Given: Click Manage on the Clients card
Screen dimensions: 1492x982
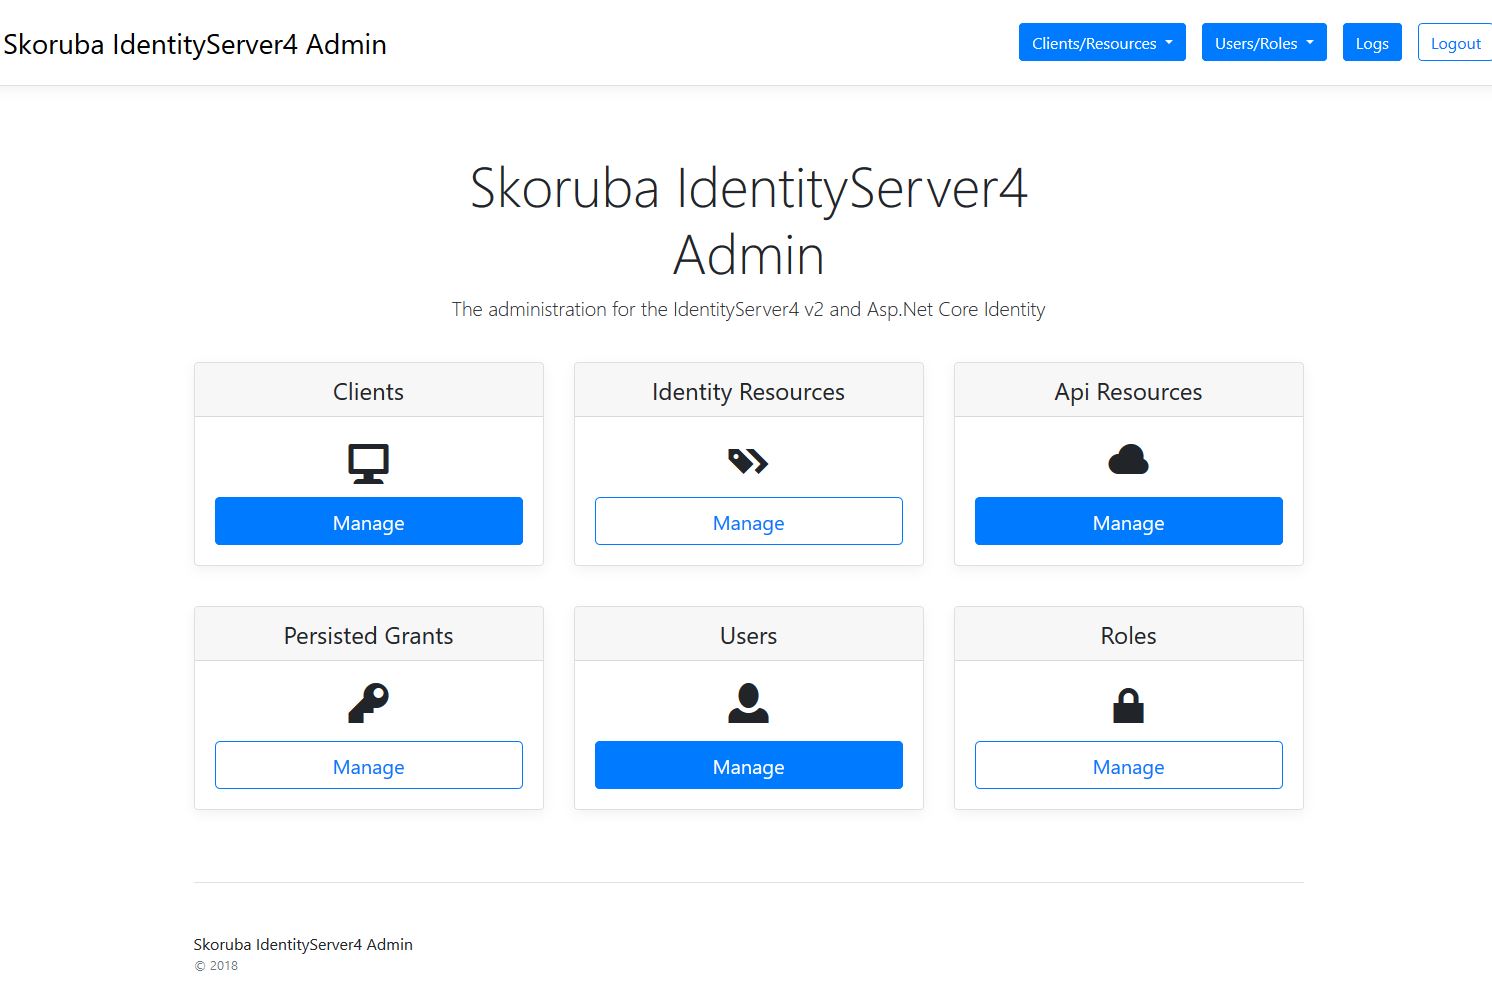Looking at the screenshot, I should coord(368,521).
